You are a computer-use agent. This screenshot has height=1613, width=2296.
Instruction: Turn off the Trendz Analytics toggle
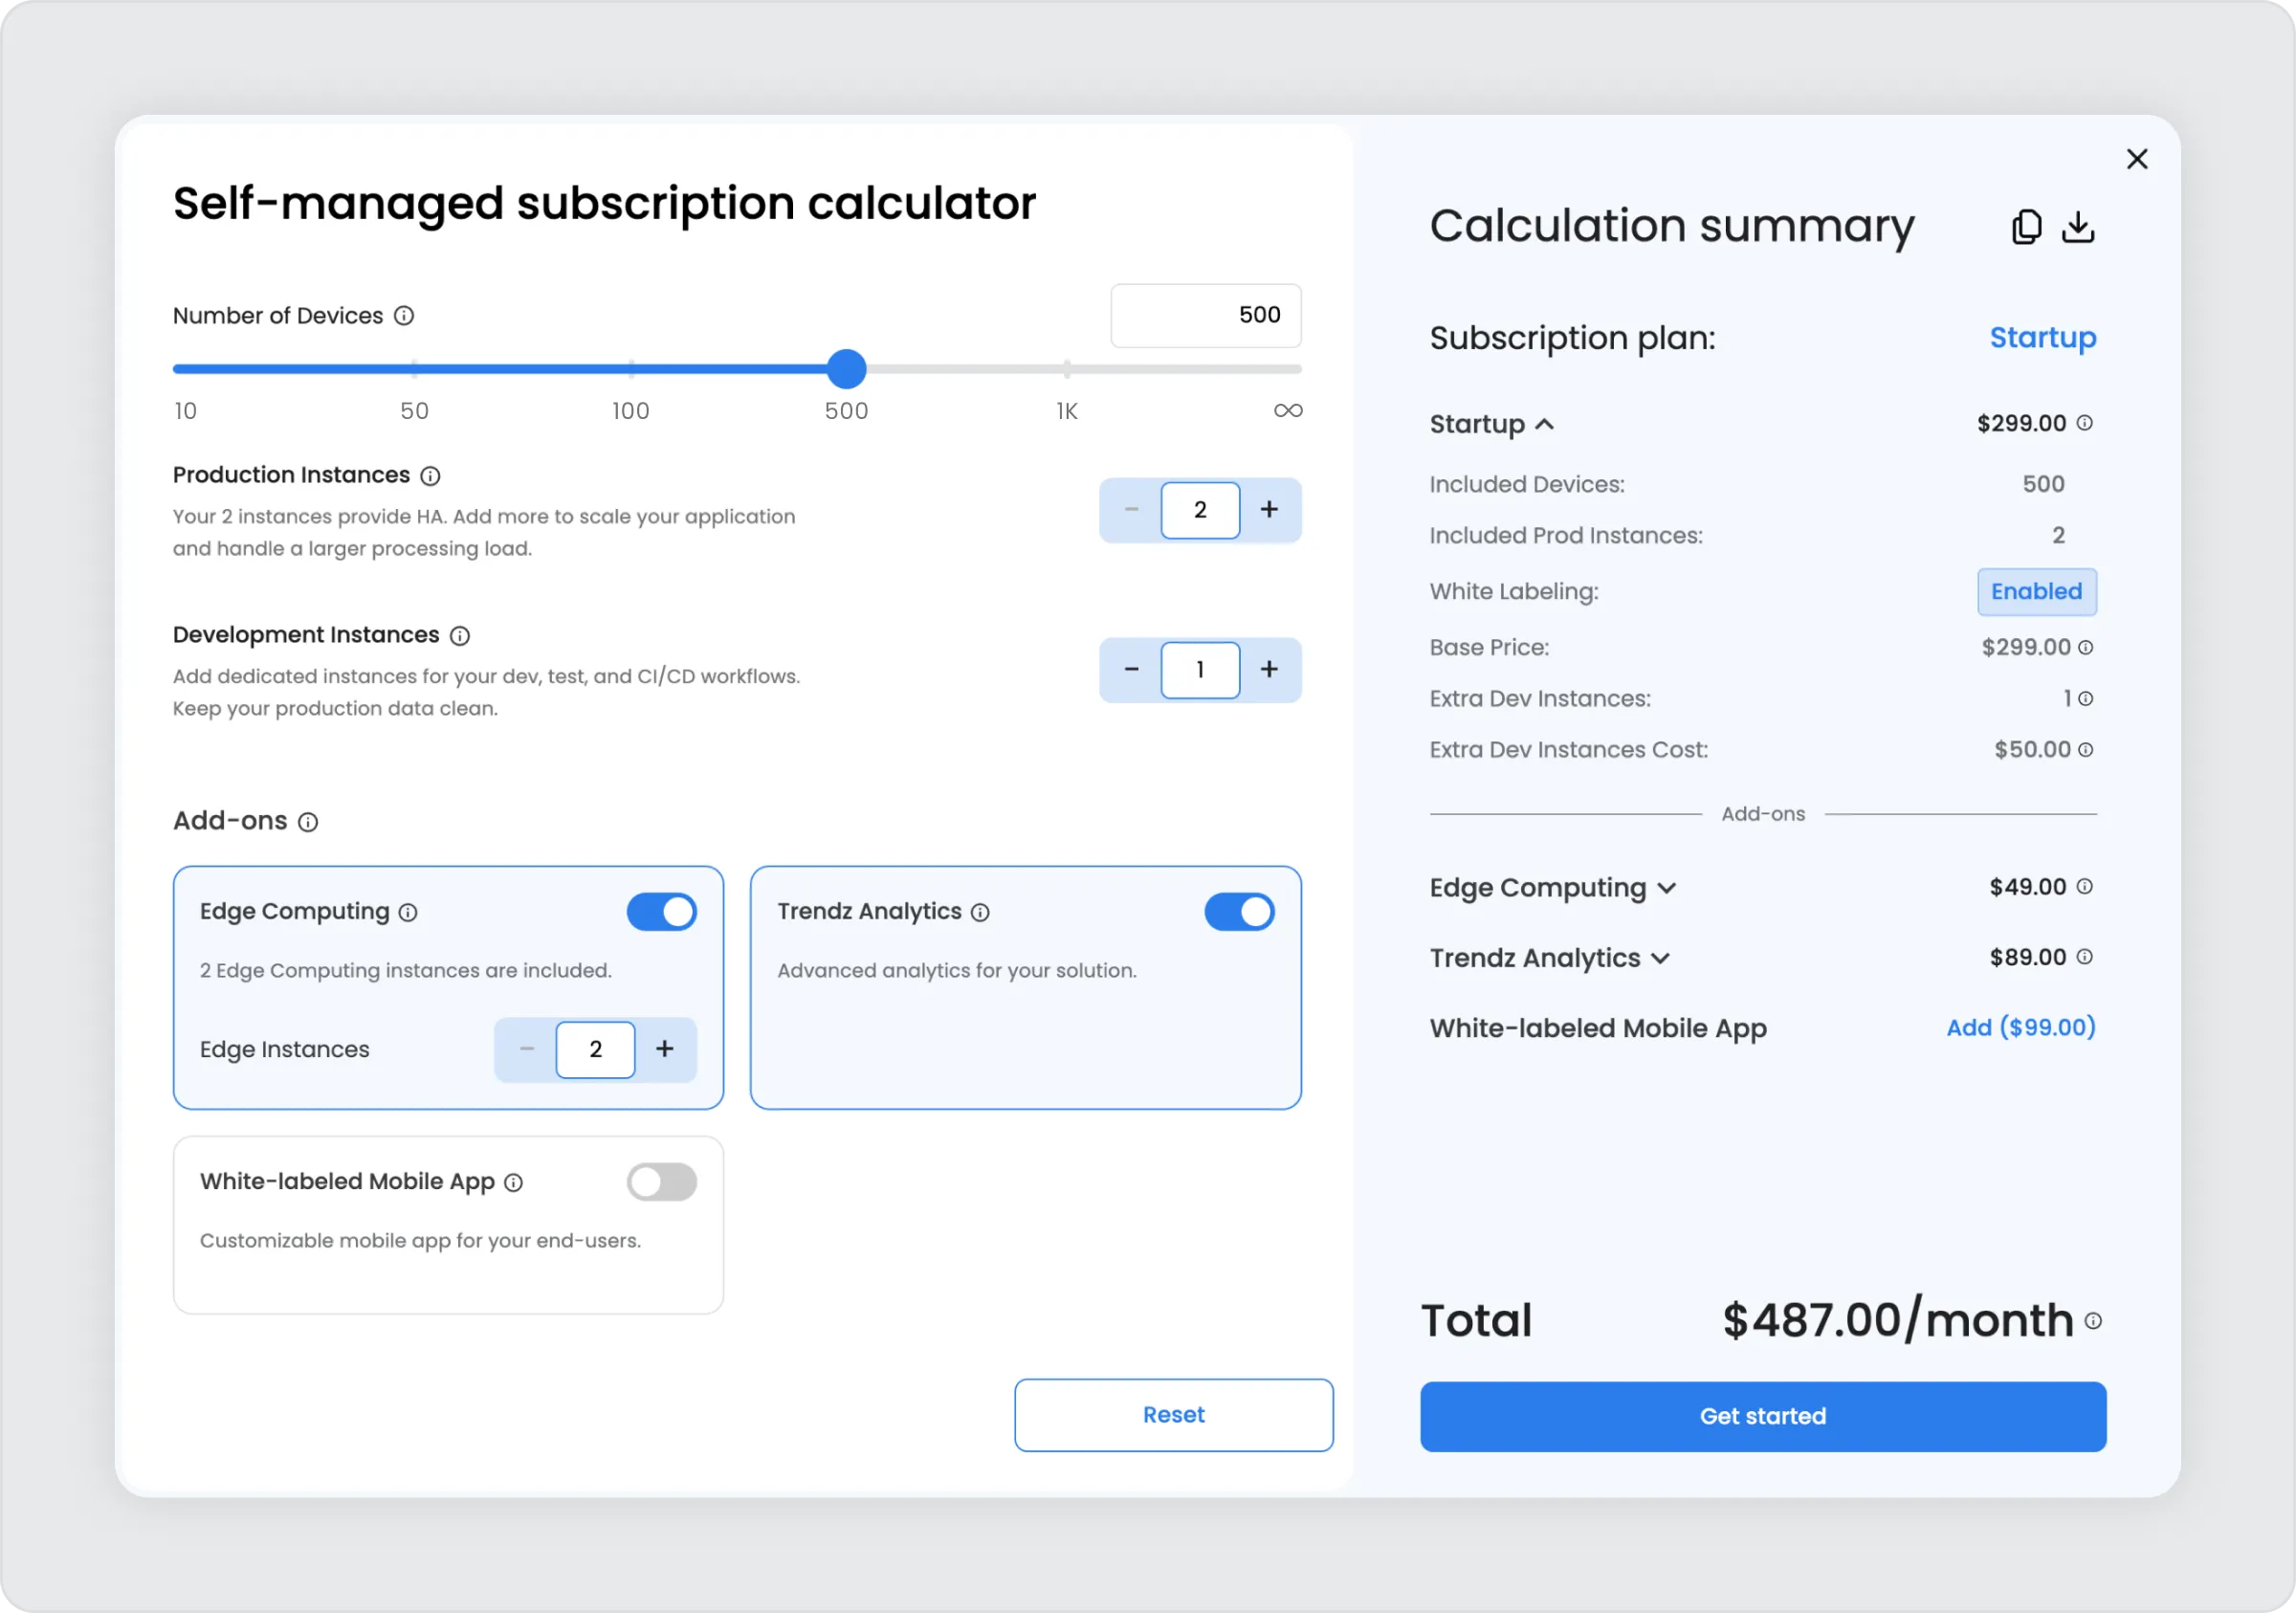(1239, 912)
